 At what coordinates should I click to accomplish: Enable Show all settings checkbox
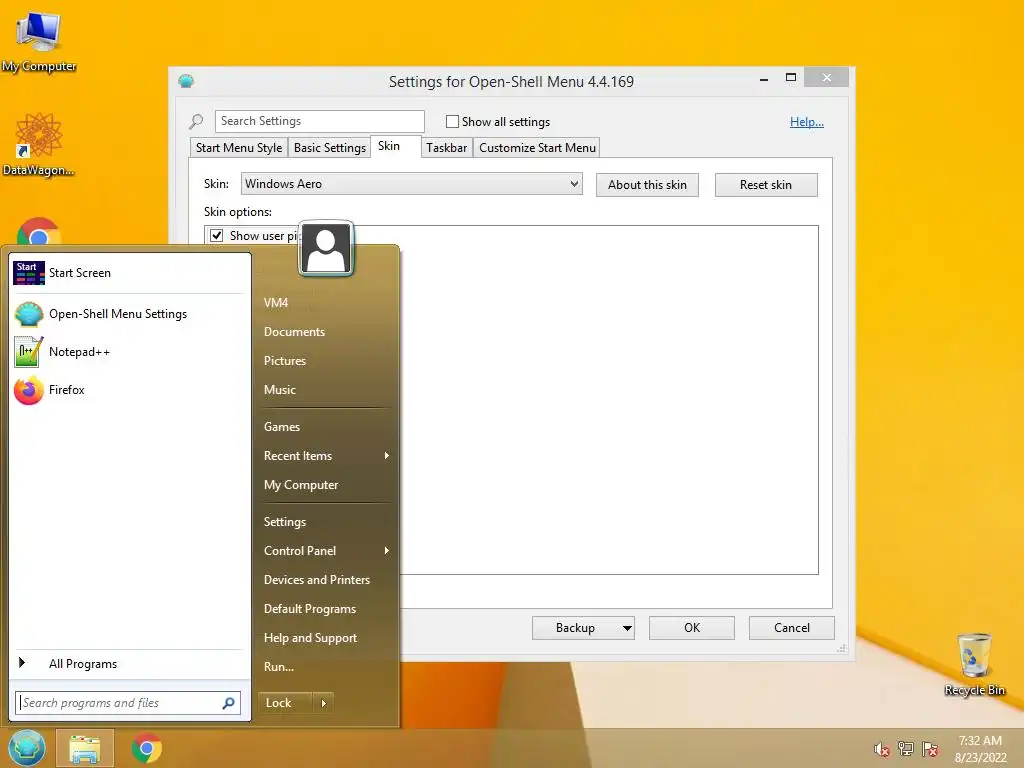(452, 121)
